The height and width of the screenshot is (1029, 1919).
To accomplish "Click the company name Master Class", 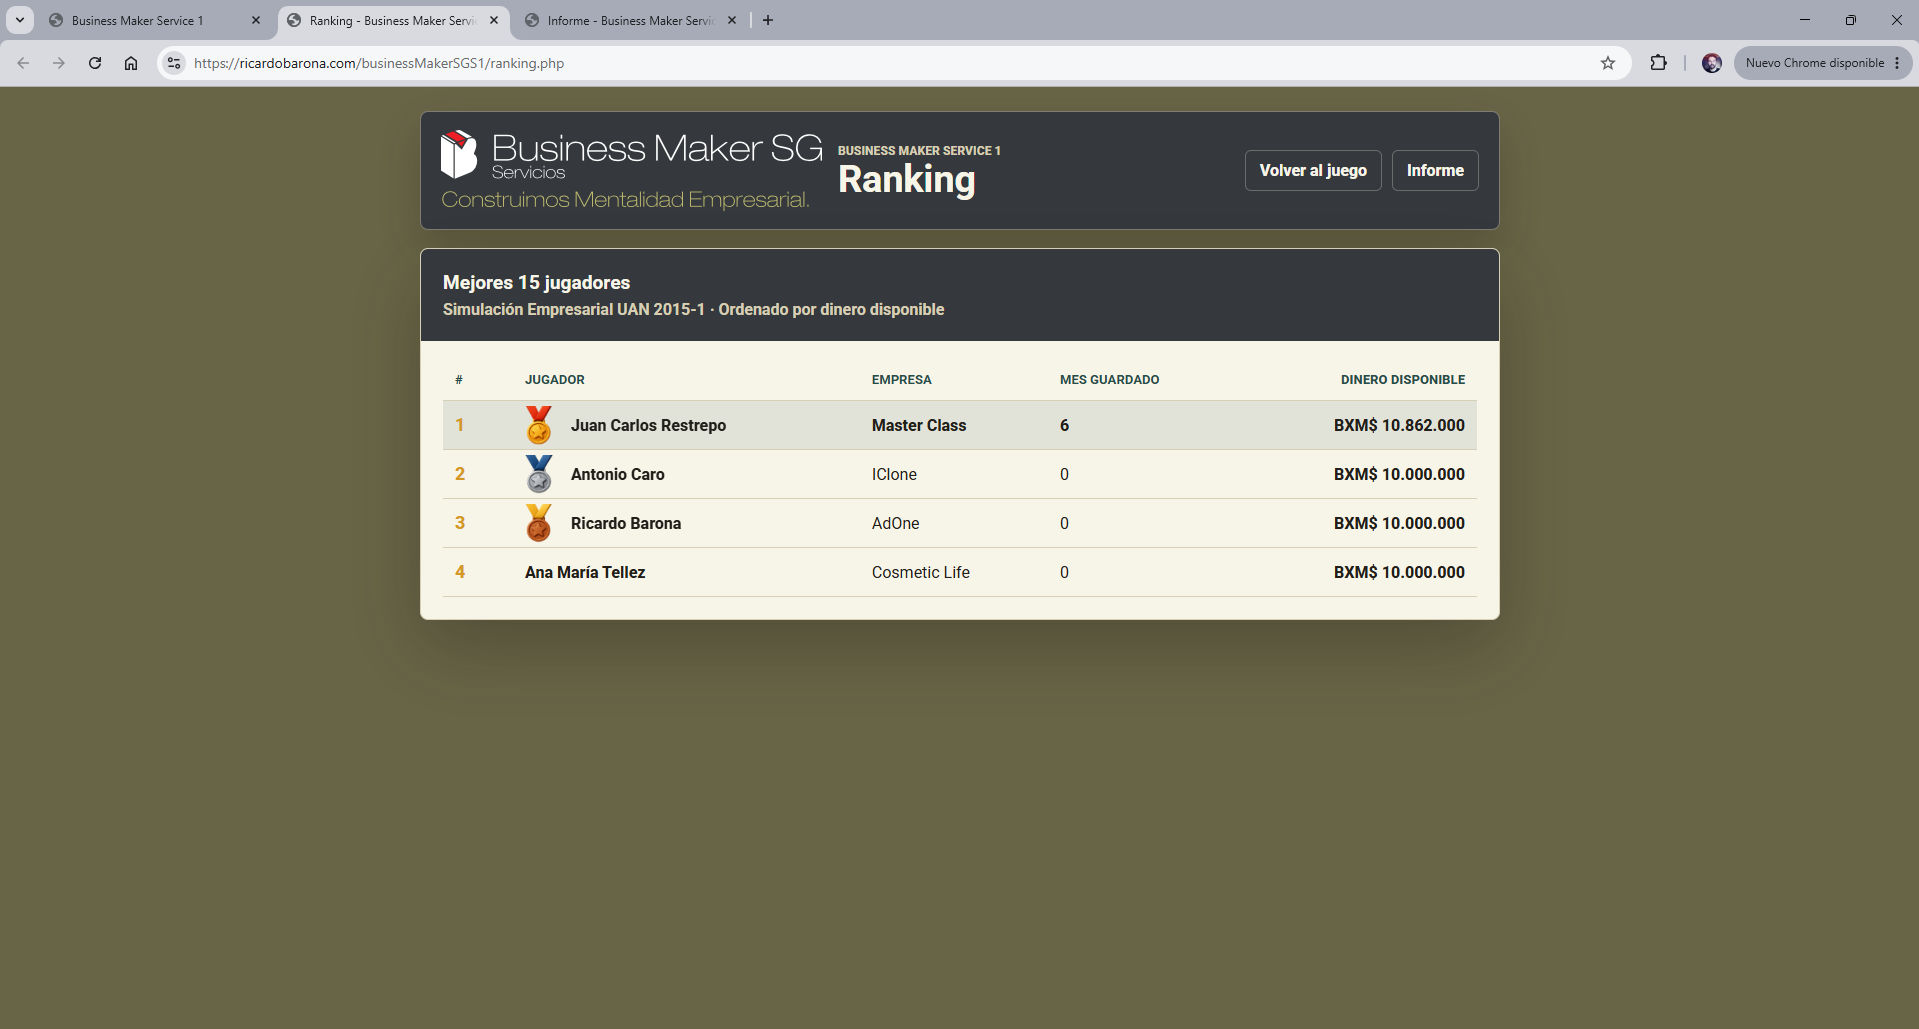I will click(x=919, y=425).
